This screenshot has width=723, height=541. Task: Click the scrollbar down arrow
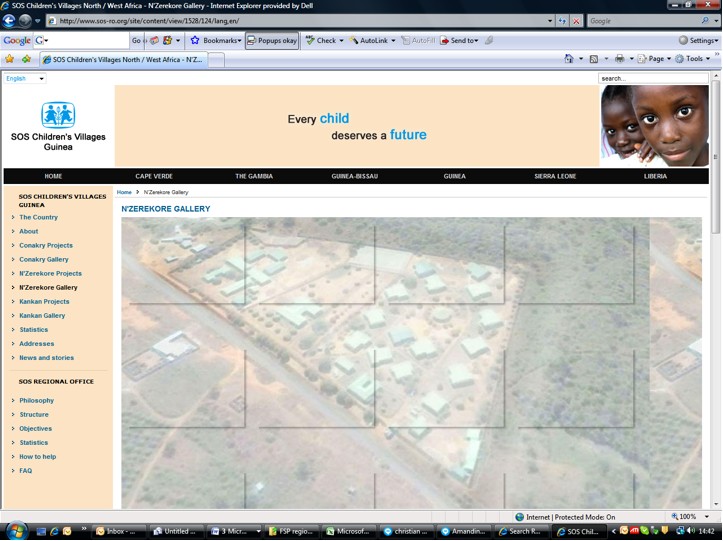point(716,504)
